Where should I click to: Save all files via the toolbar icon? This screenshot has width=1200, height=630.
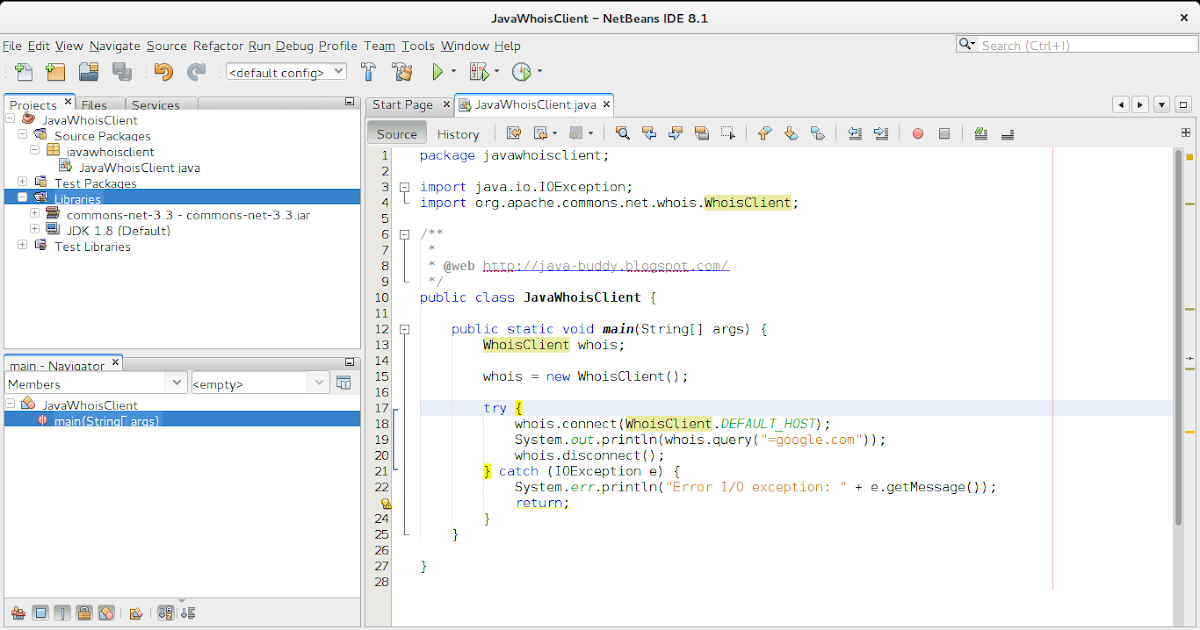121,71
